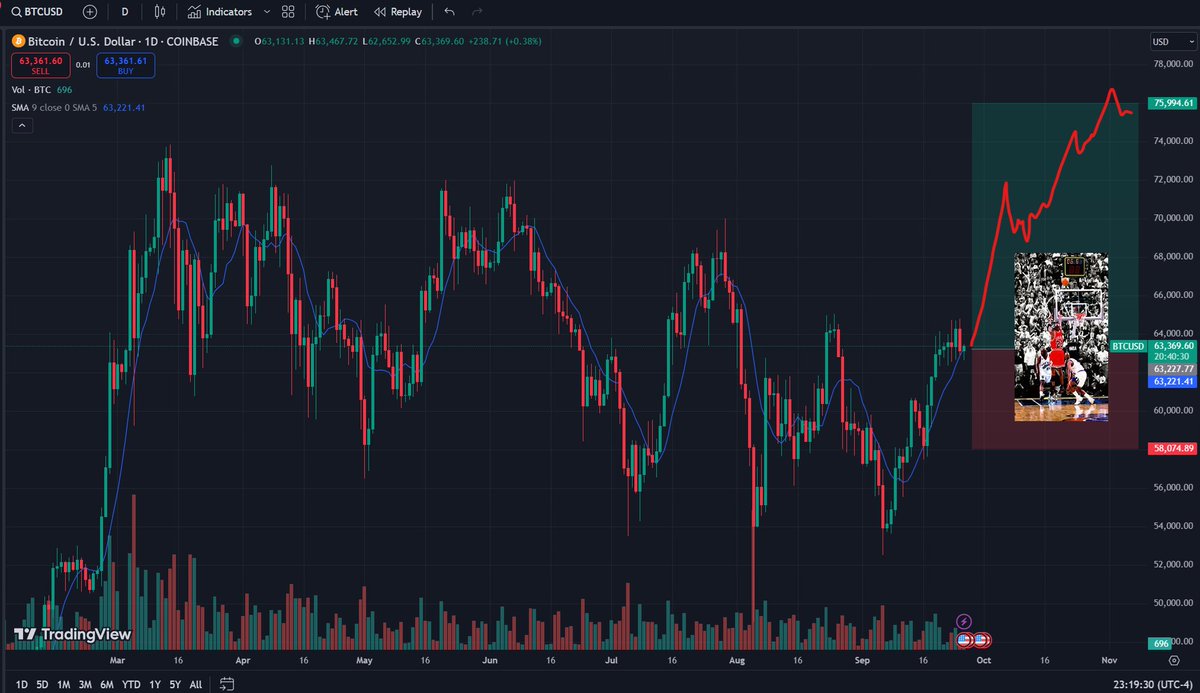Click the Oct date on time axis
The image size is (1200, 693).
pos(984,661)
